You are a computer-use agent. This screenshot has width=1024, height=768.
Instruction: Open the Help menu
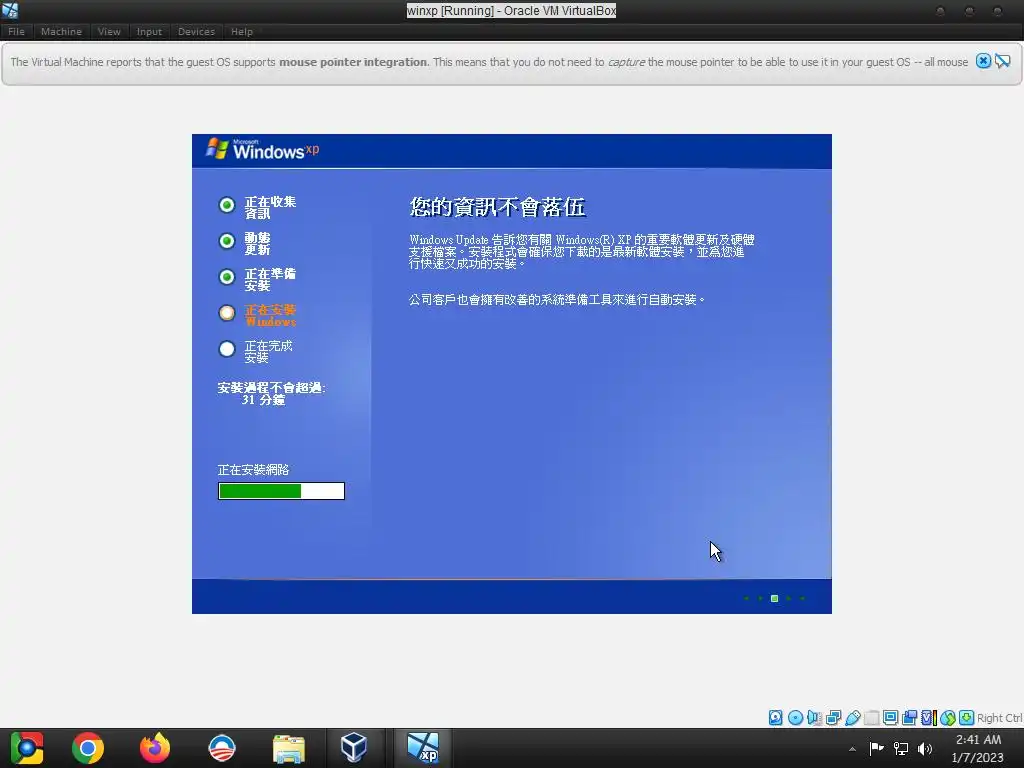point(242,31)
